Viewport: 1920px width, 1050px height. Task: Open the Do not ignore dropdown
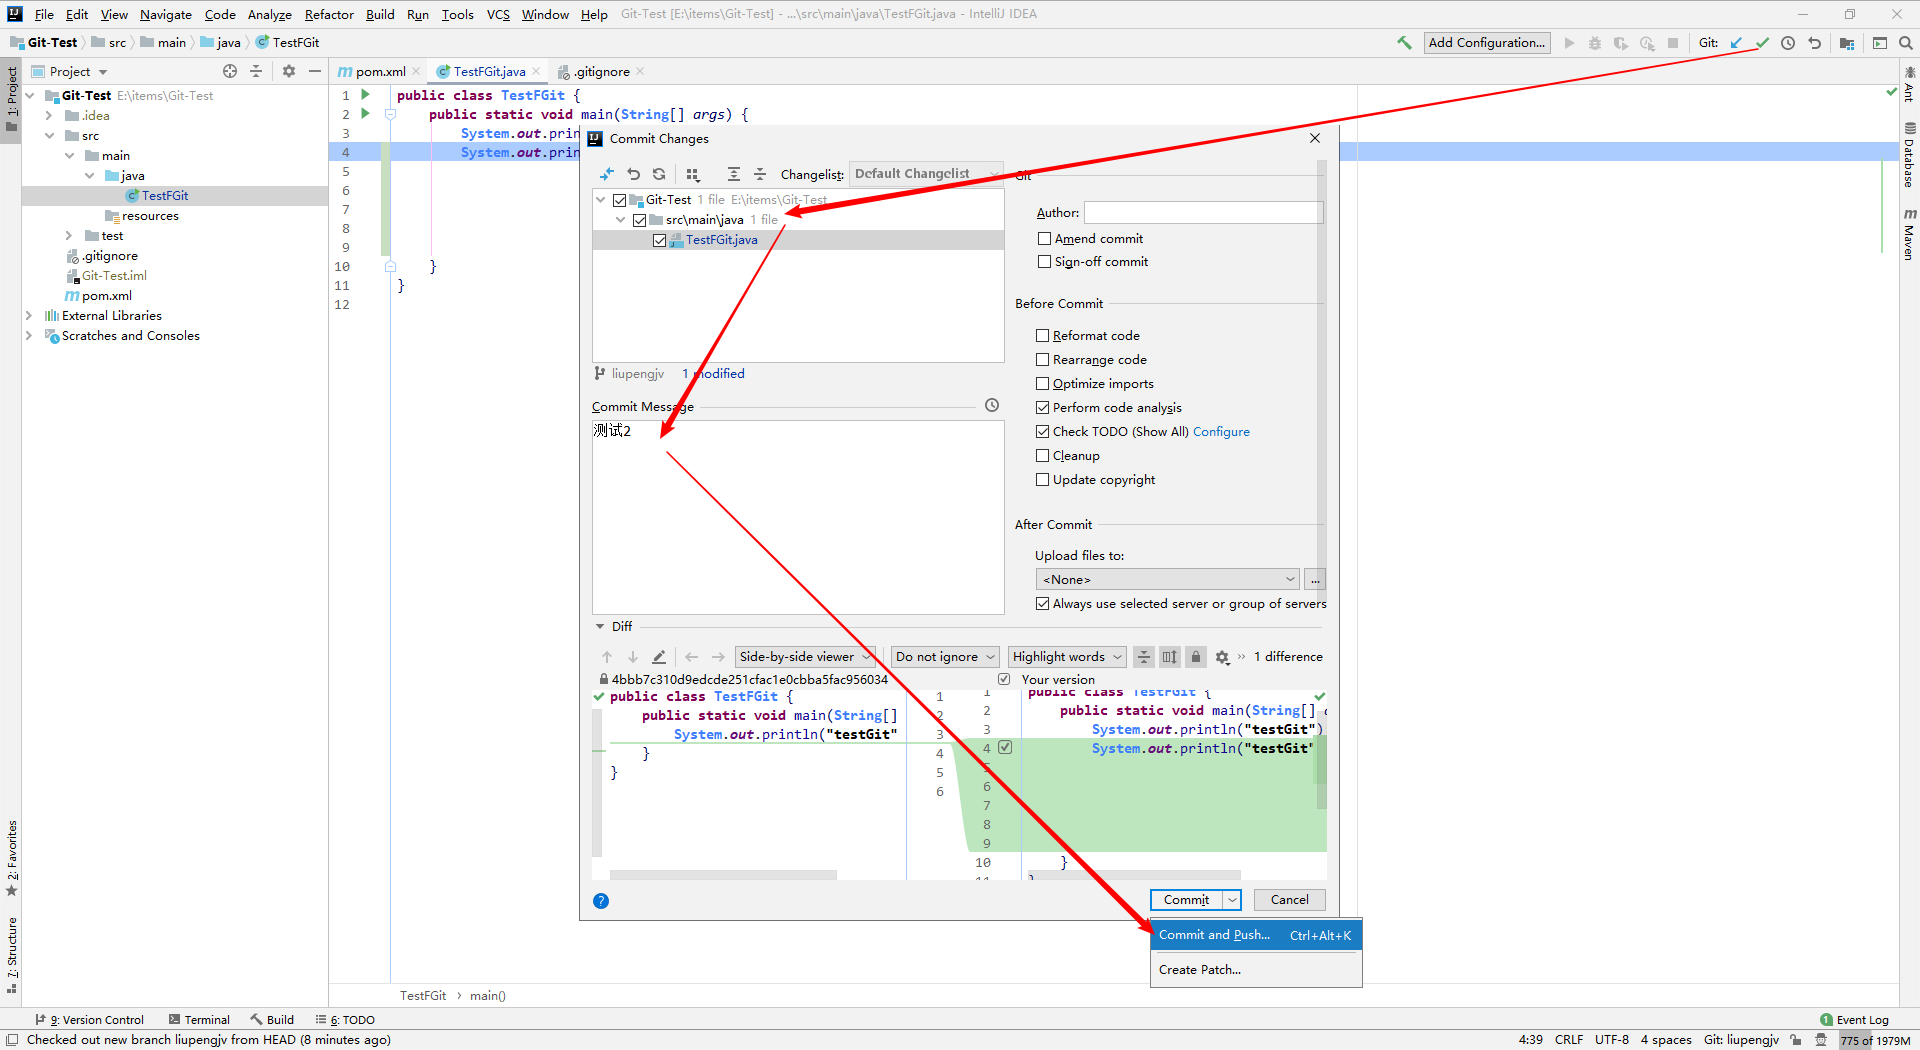[945, 657]
